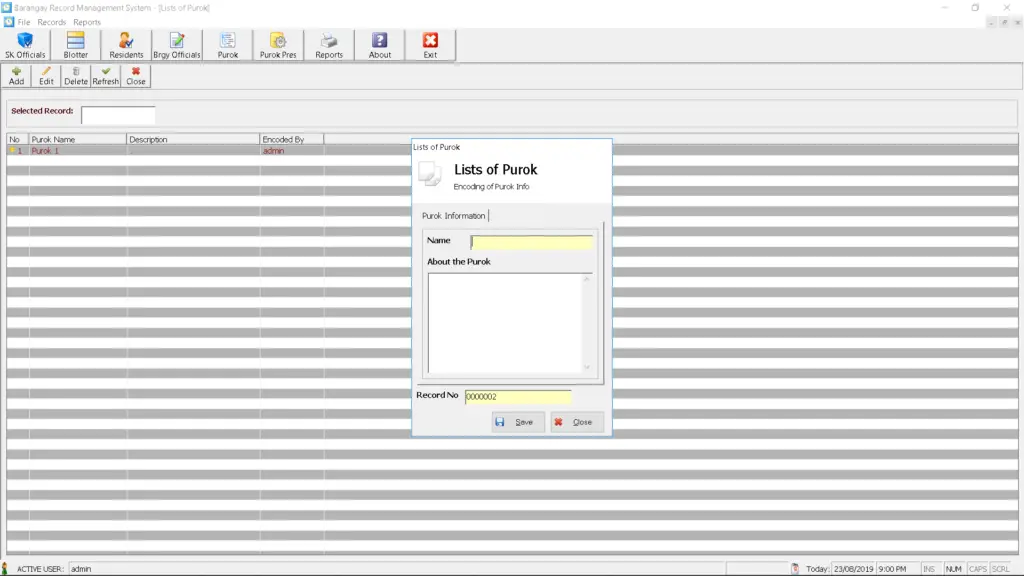Open the Reports printing module
Screen dimensions: 1024x576
329,44
